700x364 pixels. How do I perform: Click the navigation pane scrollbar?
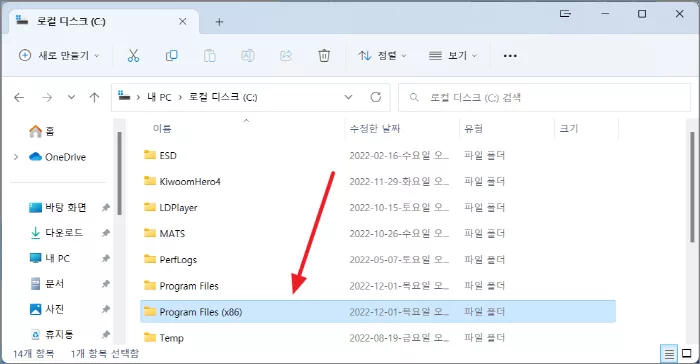point(119,173)
